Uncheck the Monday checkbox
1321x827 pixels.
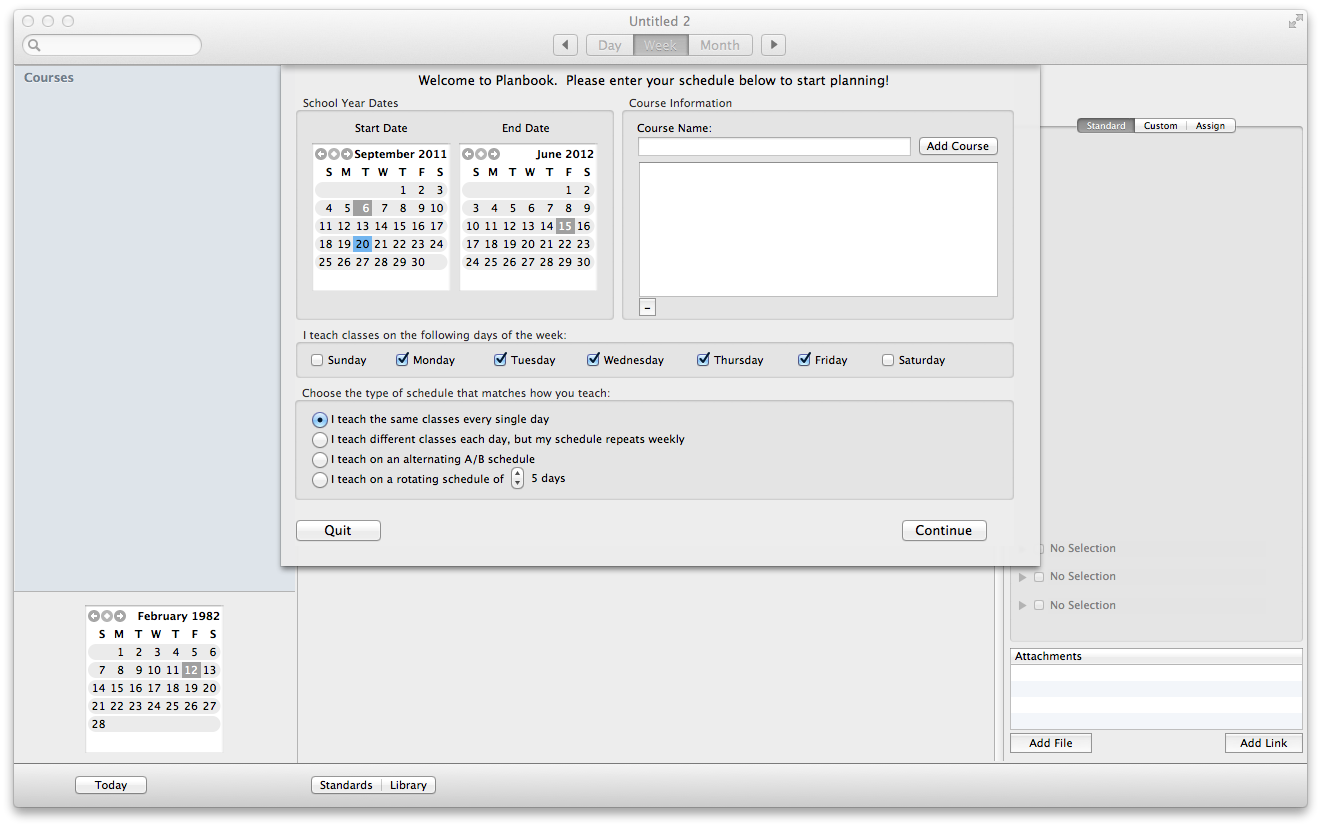click(x=403, y=360)
